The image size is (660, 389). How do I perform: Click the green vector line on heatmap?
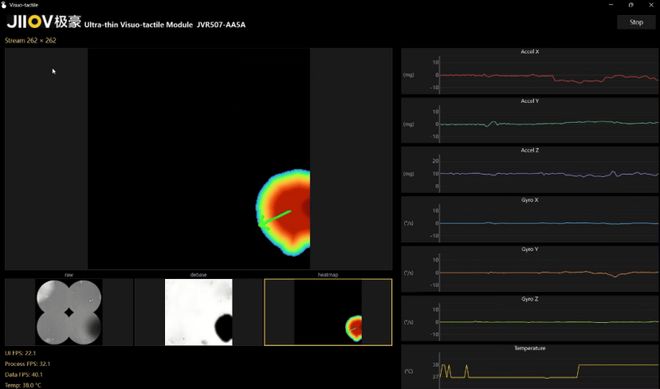(x=276, y=217)
